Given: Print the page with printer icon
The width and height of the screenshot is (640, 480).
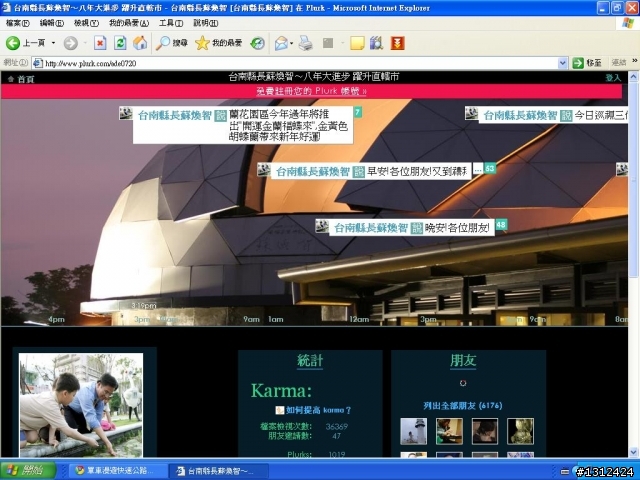Looking at the screenshot, I should click(305, 43).
